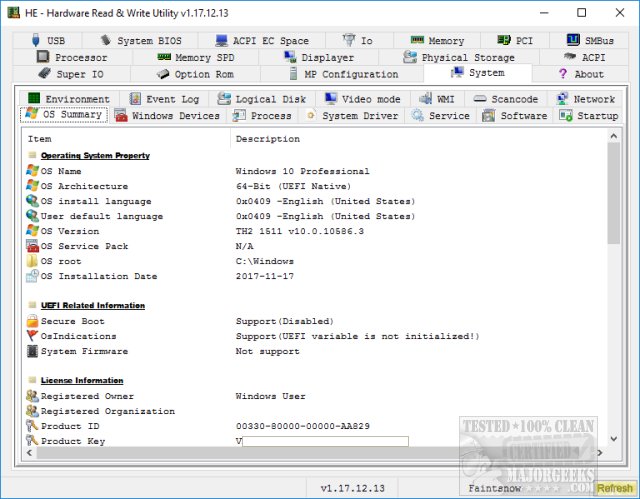Select the OS Installation Date row
Viewport: 640px width, 499px height.
coord(314,276)
